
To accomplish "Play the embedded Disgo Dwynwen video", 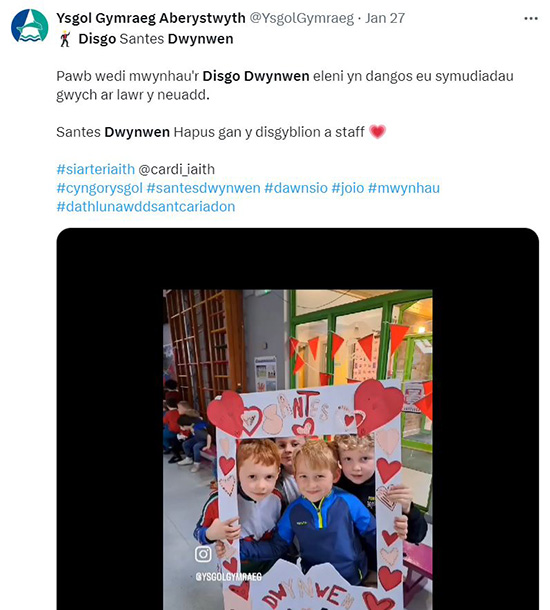I will point(298,419).
